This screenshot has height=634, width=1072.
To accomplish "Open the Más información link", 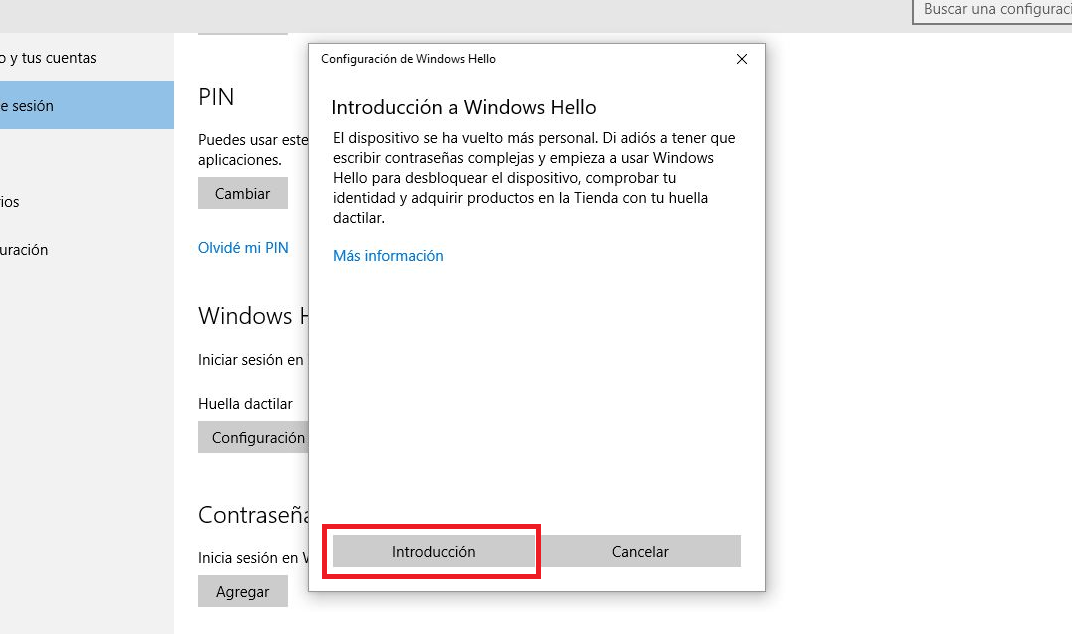I will point(388,256).
